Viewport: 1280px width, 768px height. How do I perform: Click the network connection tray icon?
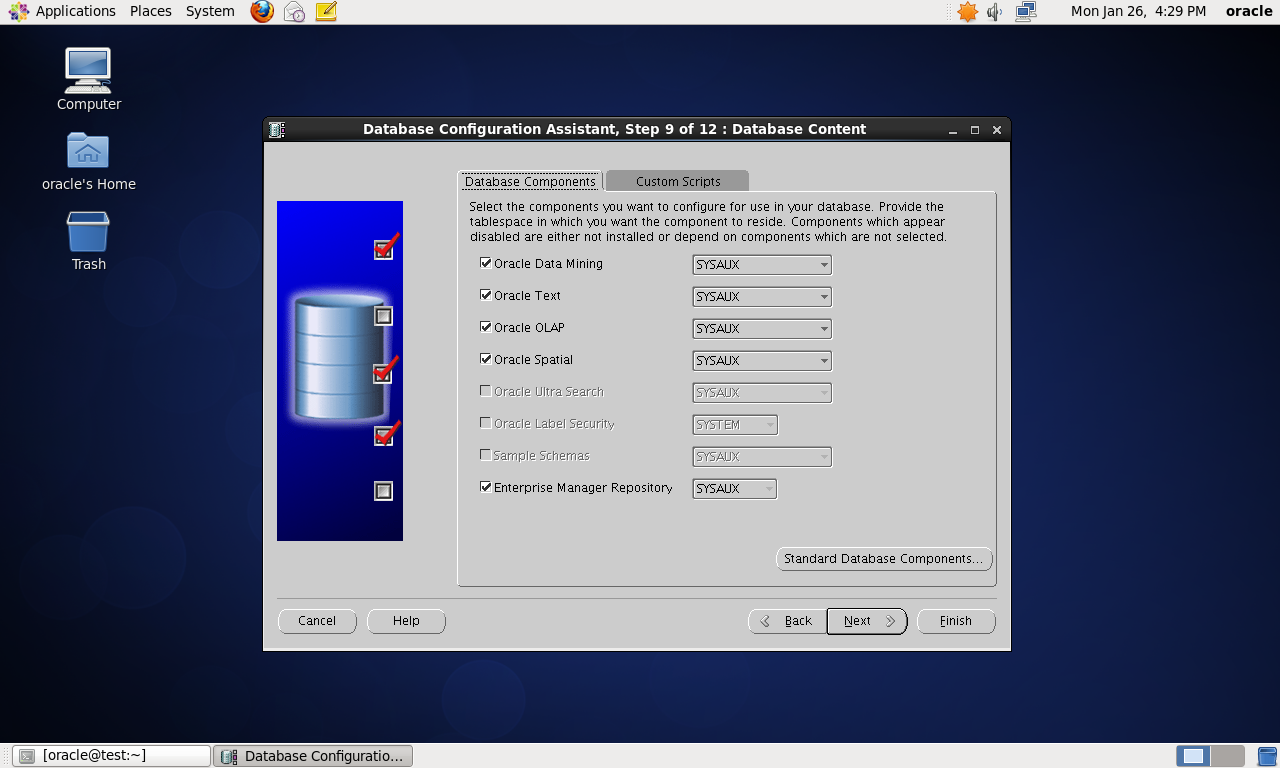(x=1025, y=12)
